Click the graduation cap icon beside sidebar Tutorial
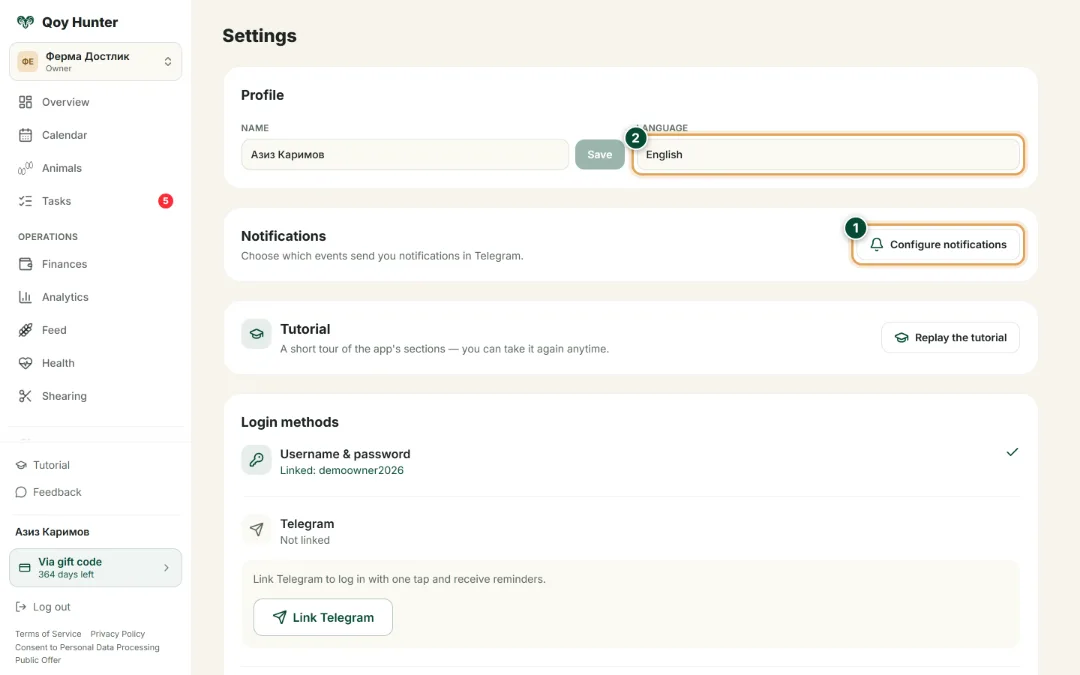 point(21,465)
